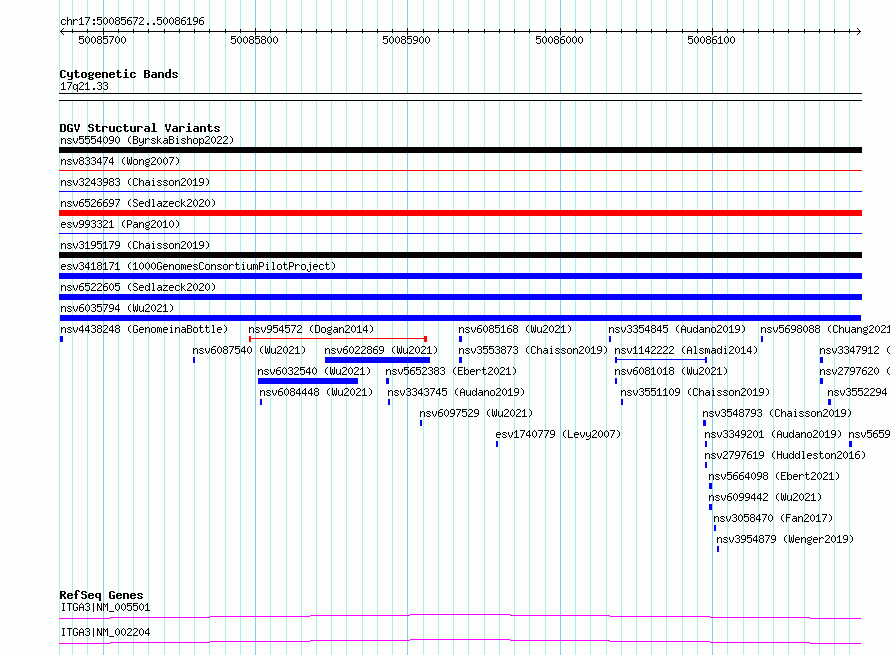Select nsv6035794 (Wu2021) variant label

coord(117,308)
